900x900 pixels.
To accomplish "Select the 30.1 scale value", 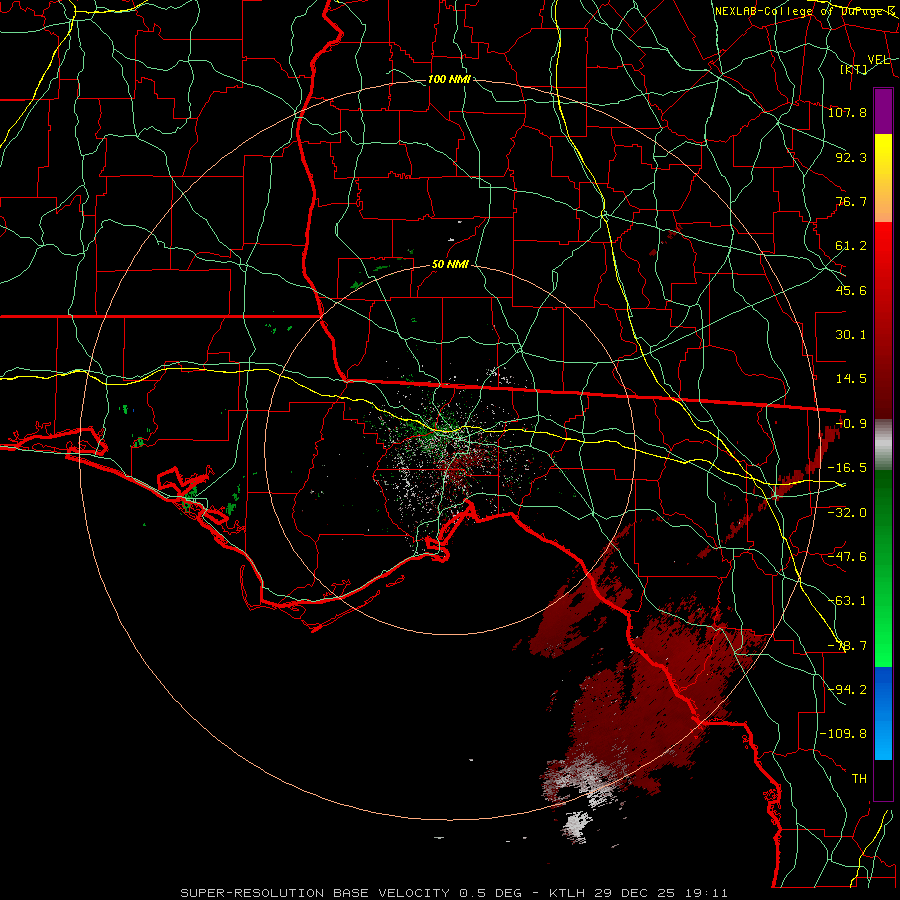I will (x=851, y=335).
